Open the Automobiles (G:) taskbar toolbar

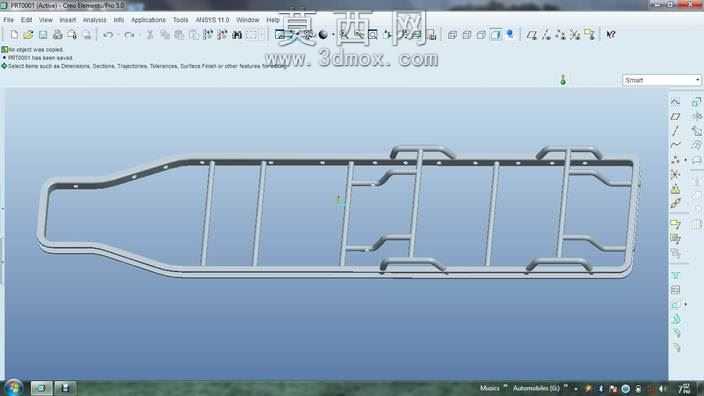pyautogui.click(x=536, y=388)
